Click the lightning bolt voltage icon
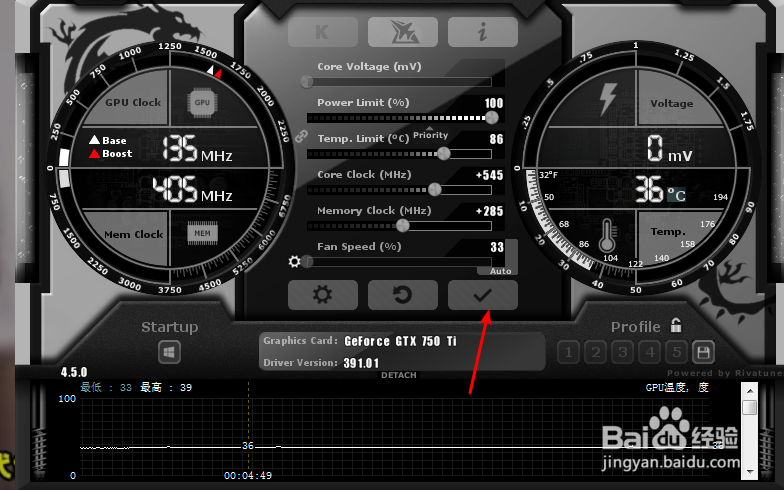Viewport: 784px width, 490px height. (x=608, y=99)
